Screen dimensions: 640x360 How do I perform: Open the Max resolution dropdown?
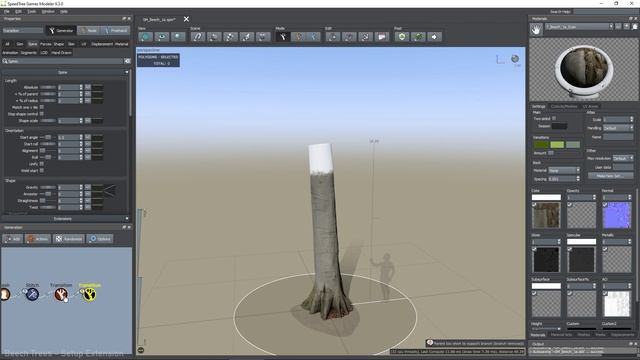tap(623, 158)
